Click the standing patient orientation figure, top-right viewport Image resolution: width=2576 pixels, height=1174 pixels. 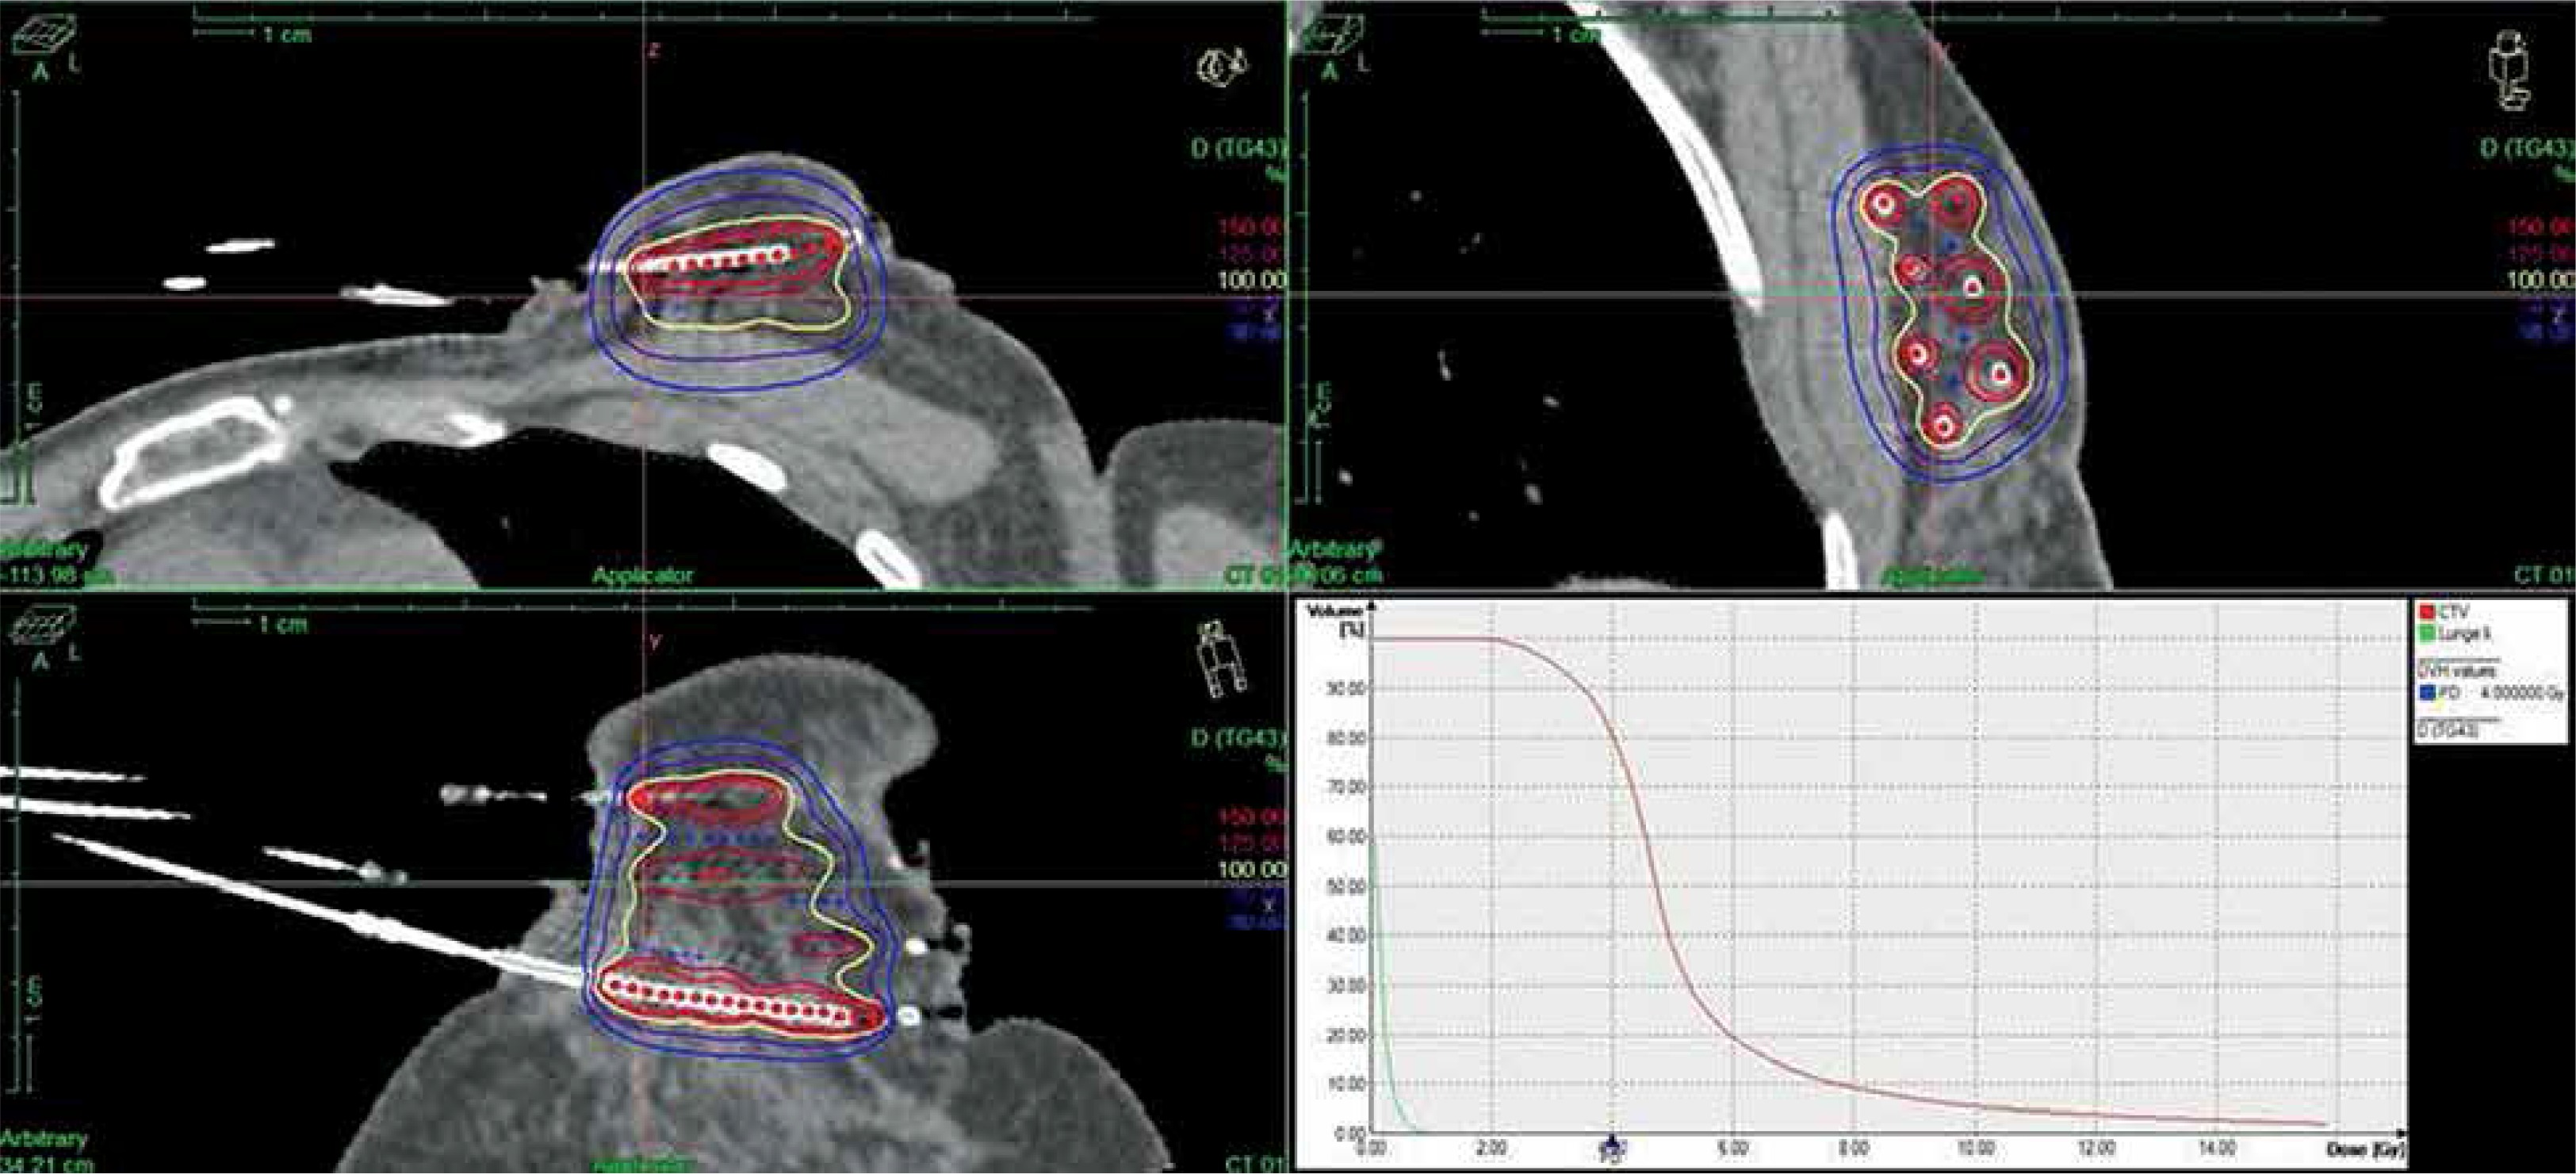pyautogui.click(x=2511, y=70)
